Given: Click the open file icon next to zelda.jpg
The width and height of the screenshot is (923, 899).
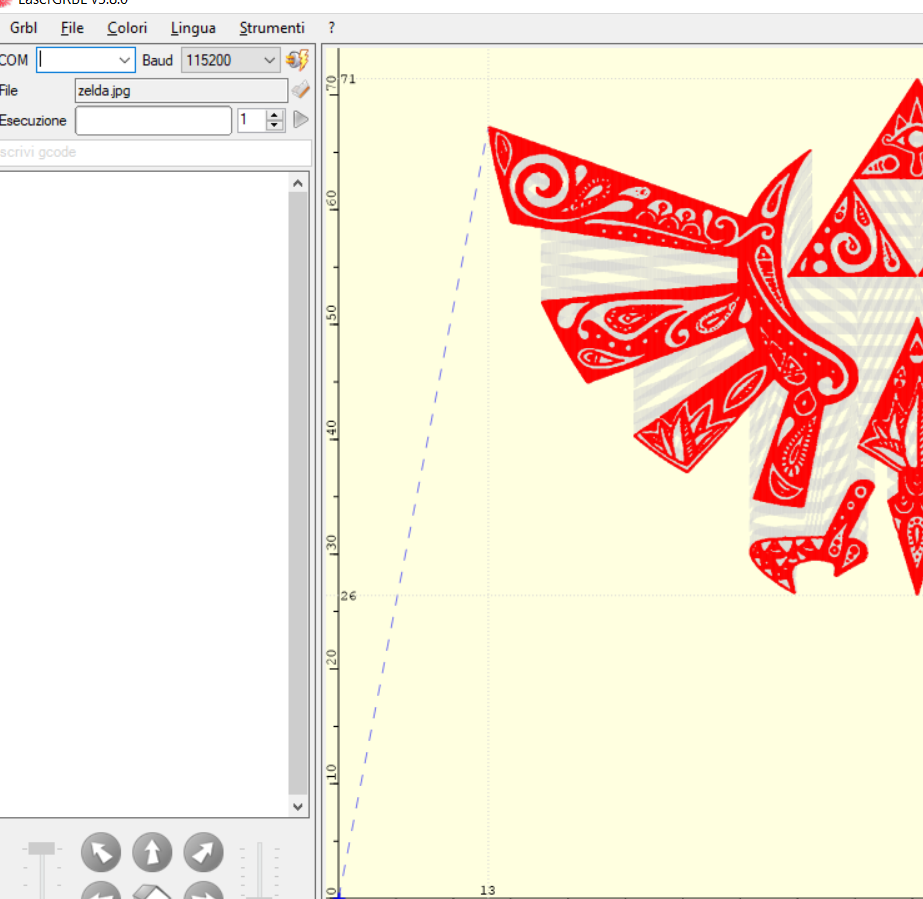Looking at the screenshot, I should tap(300, 89).
